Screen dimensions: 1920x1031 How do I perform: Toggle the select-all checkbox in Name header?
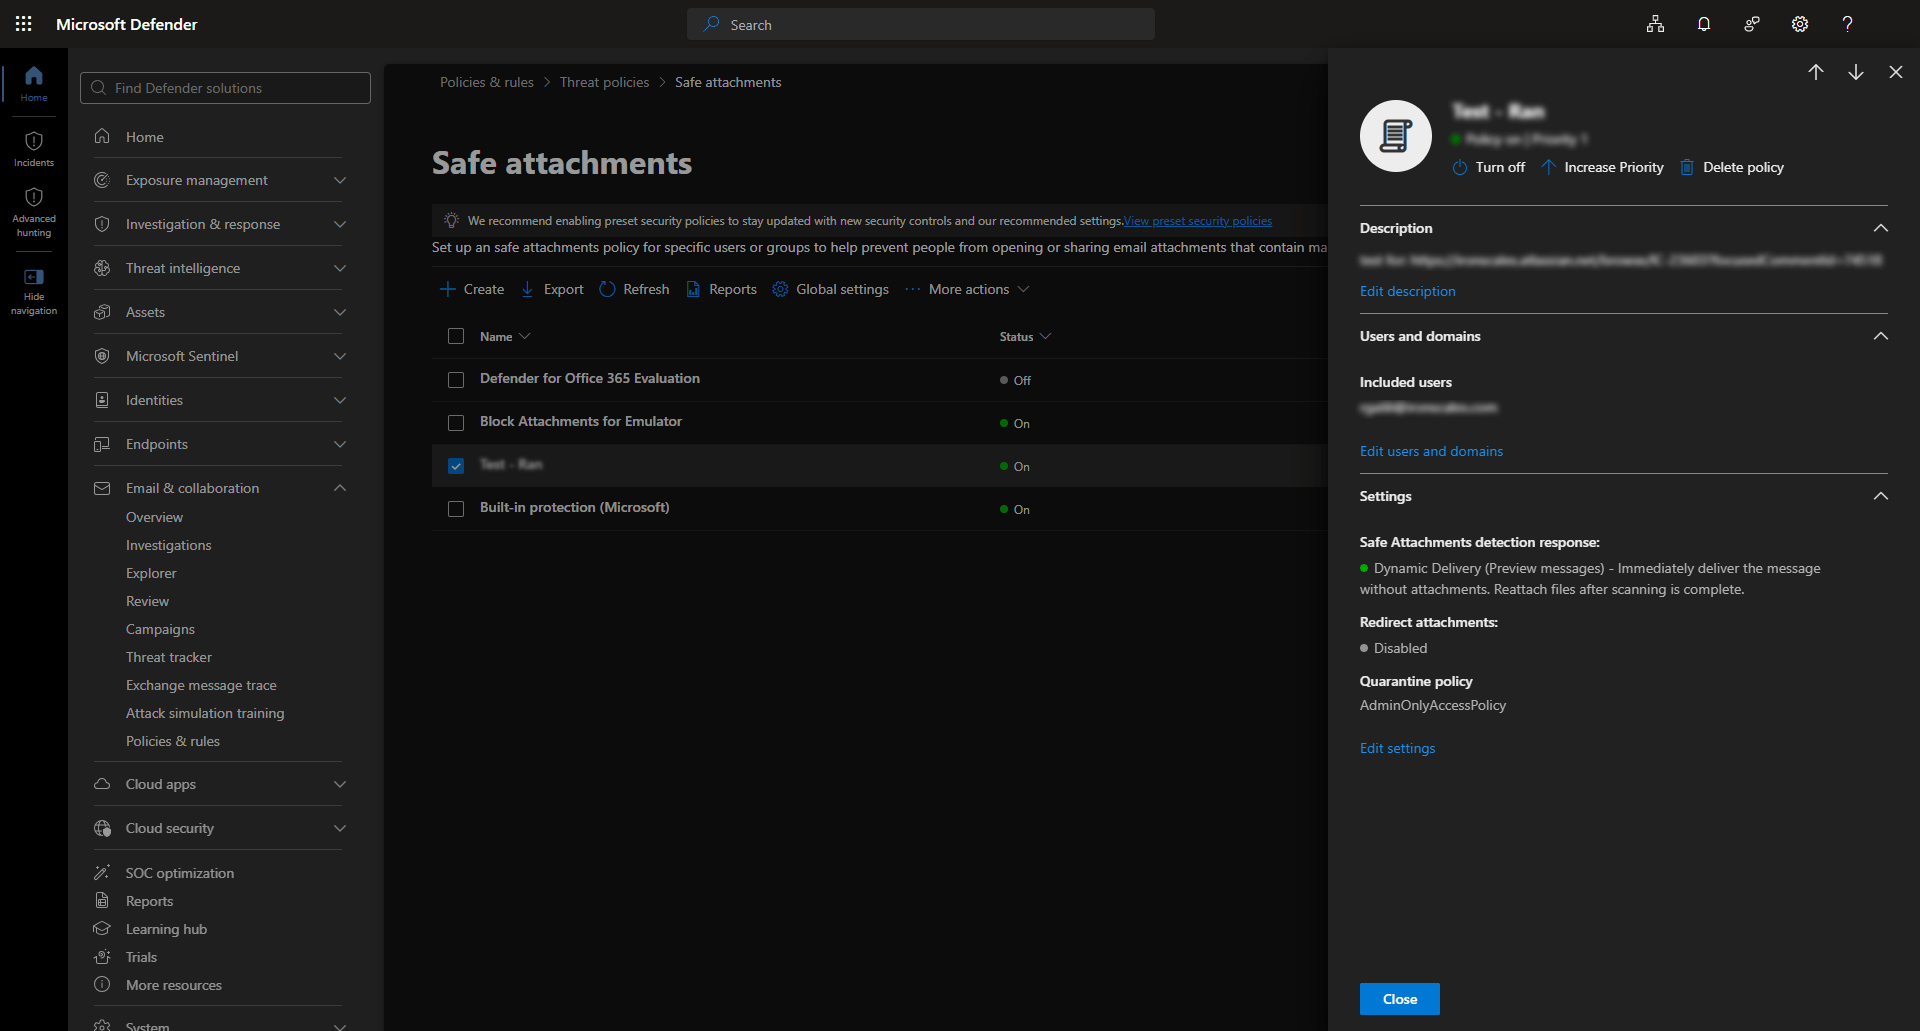(x=456, y=336)
